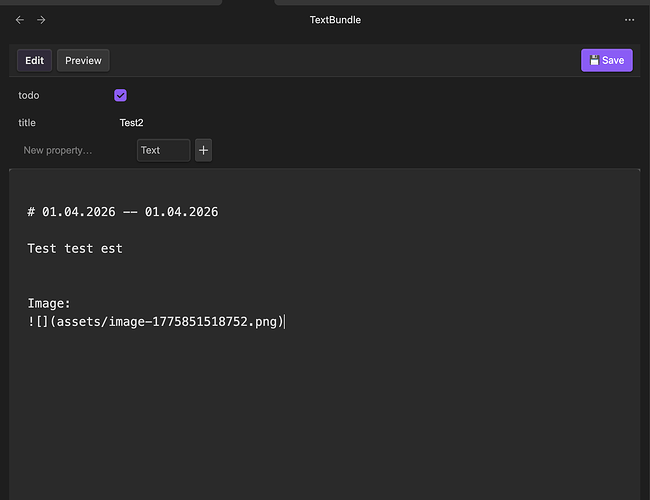Click the 'Test test est' line
Screen dimensions: 650x500
[x=75, y=248]
